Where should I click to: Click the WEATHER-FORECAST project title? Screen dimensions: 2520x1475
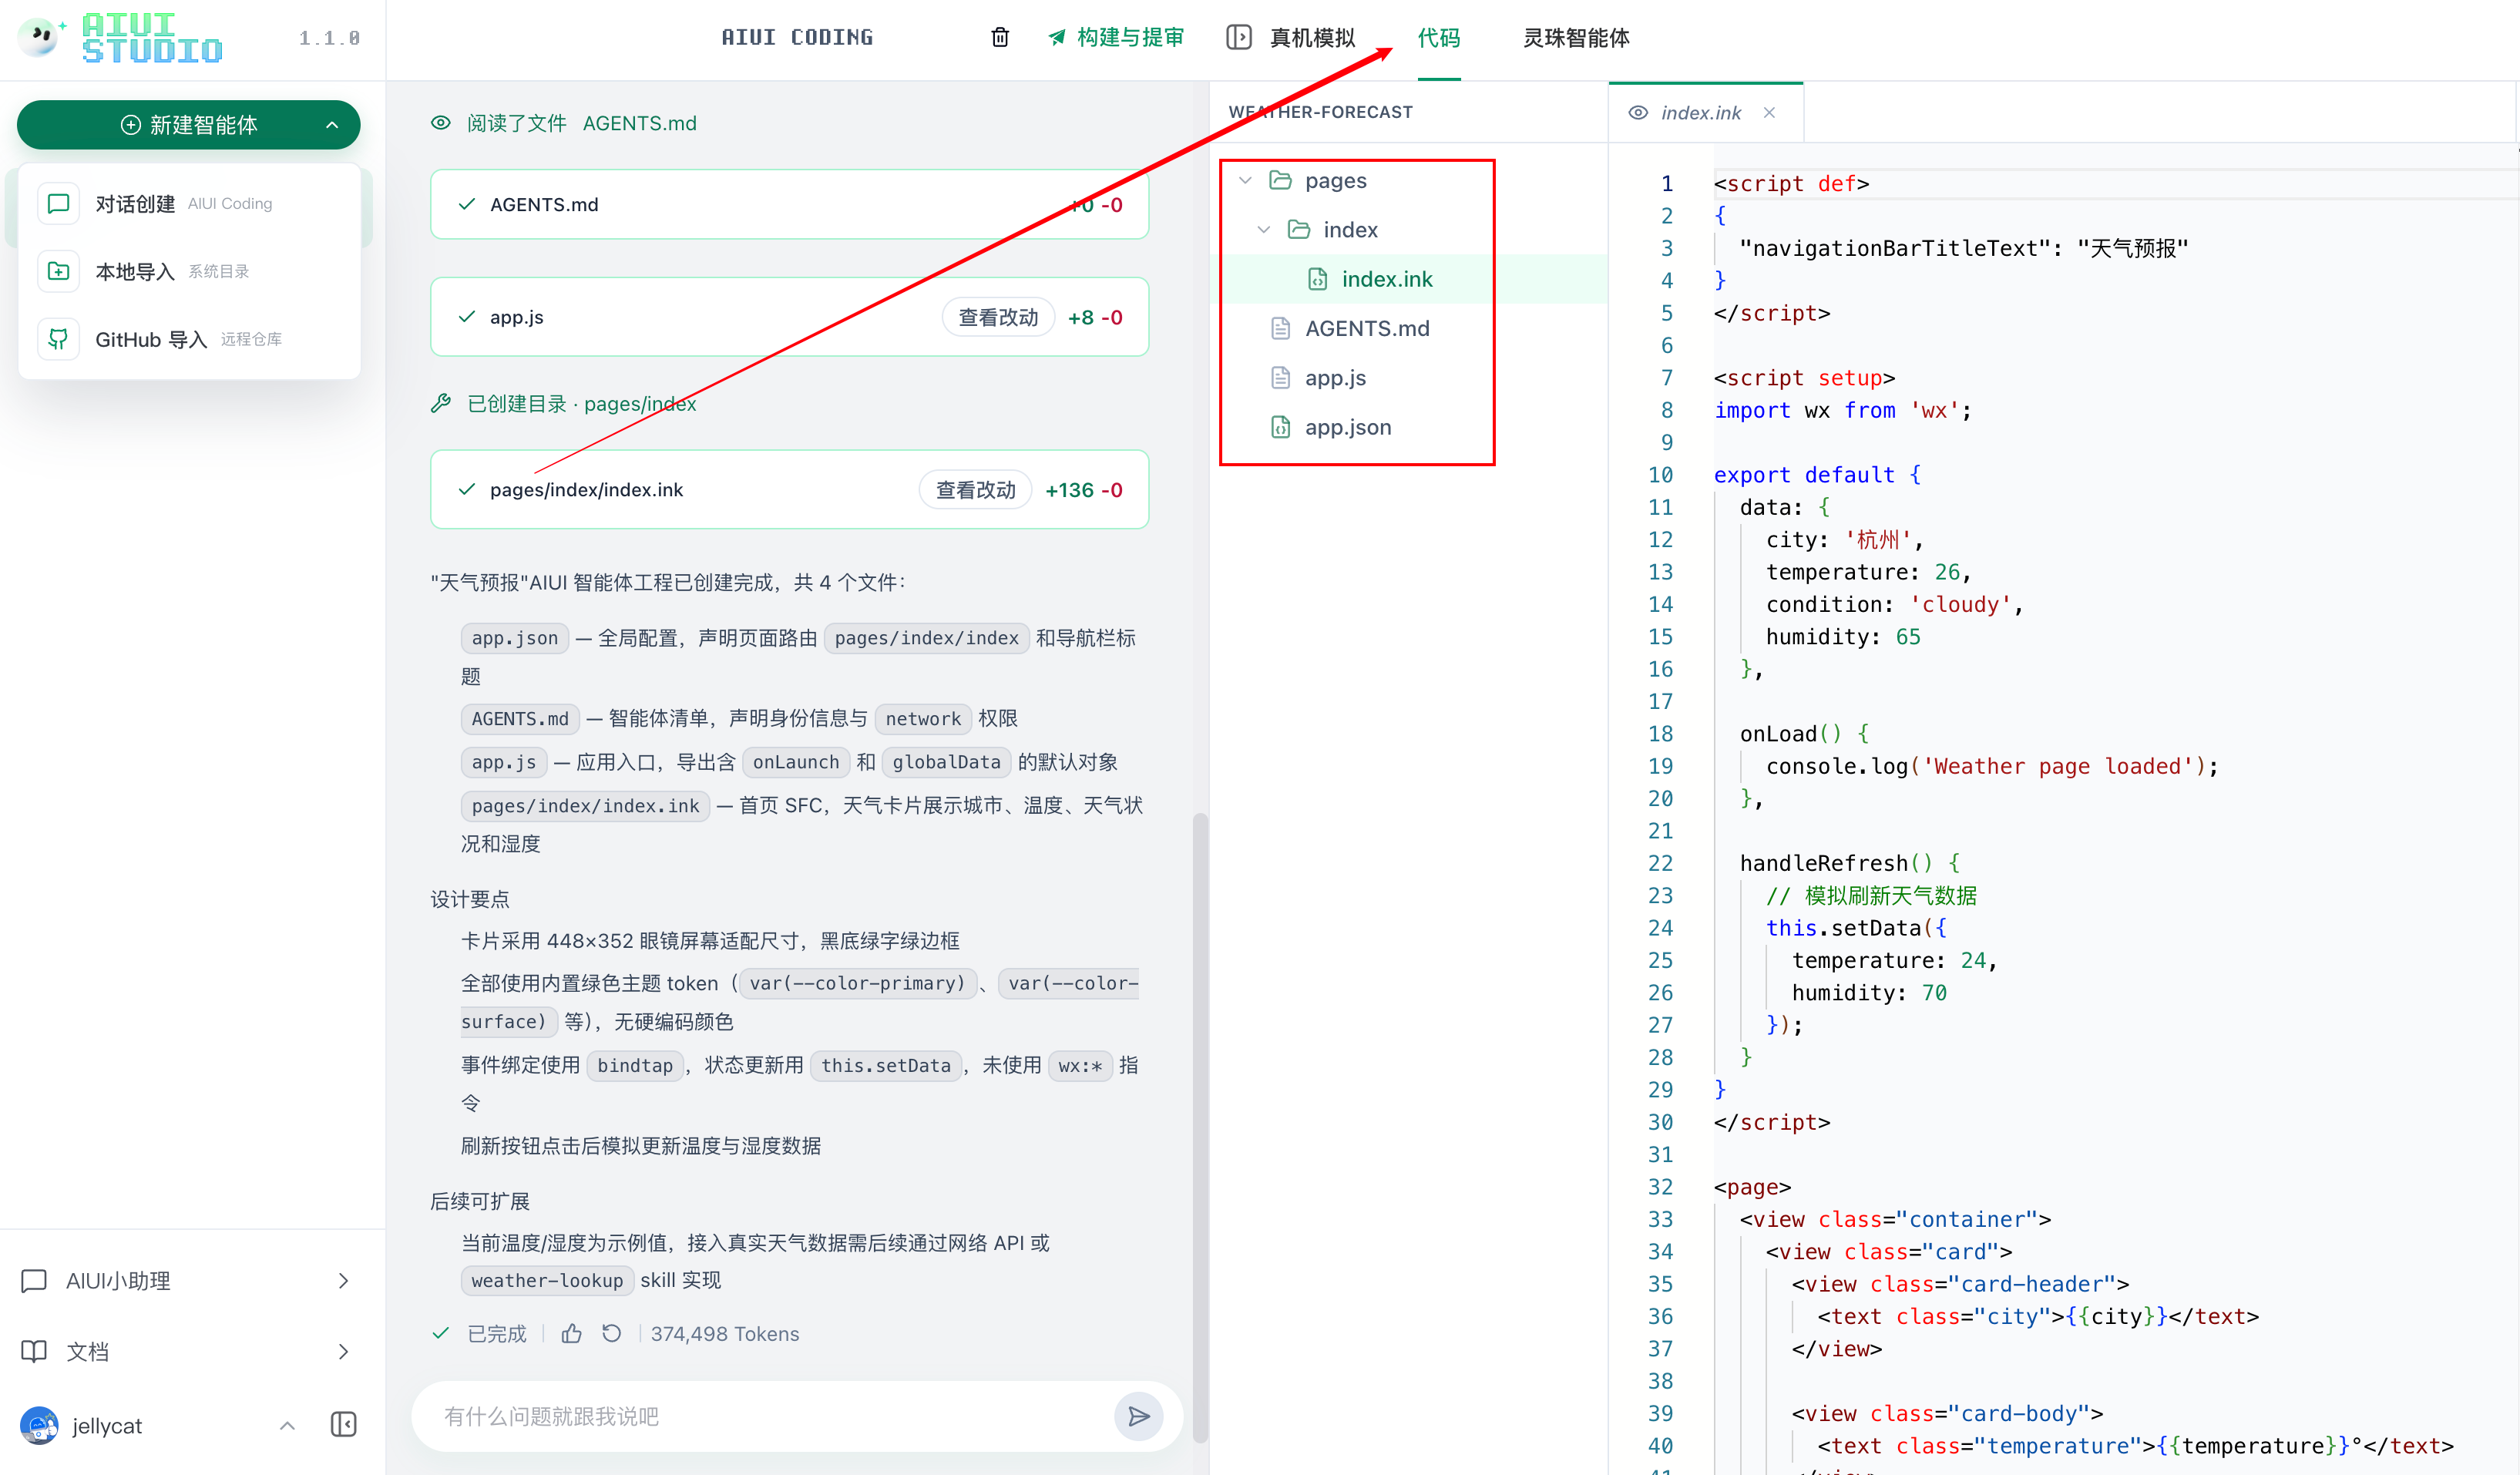pos(1320,112)
